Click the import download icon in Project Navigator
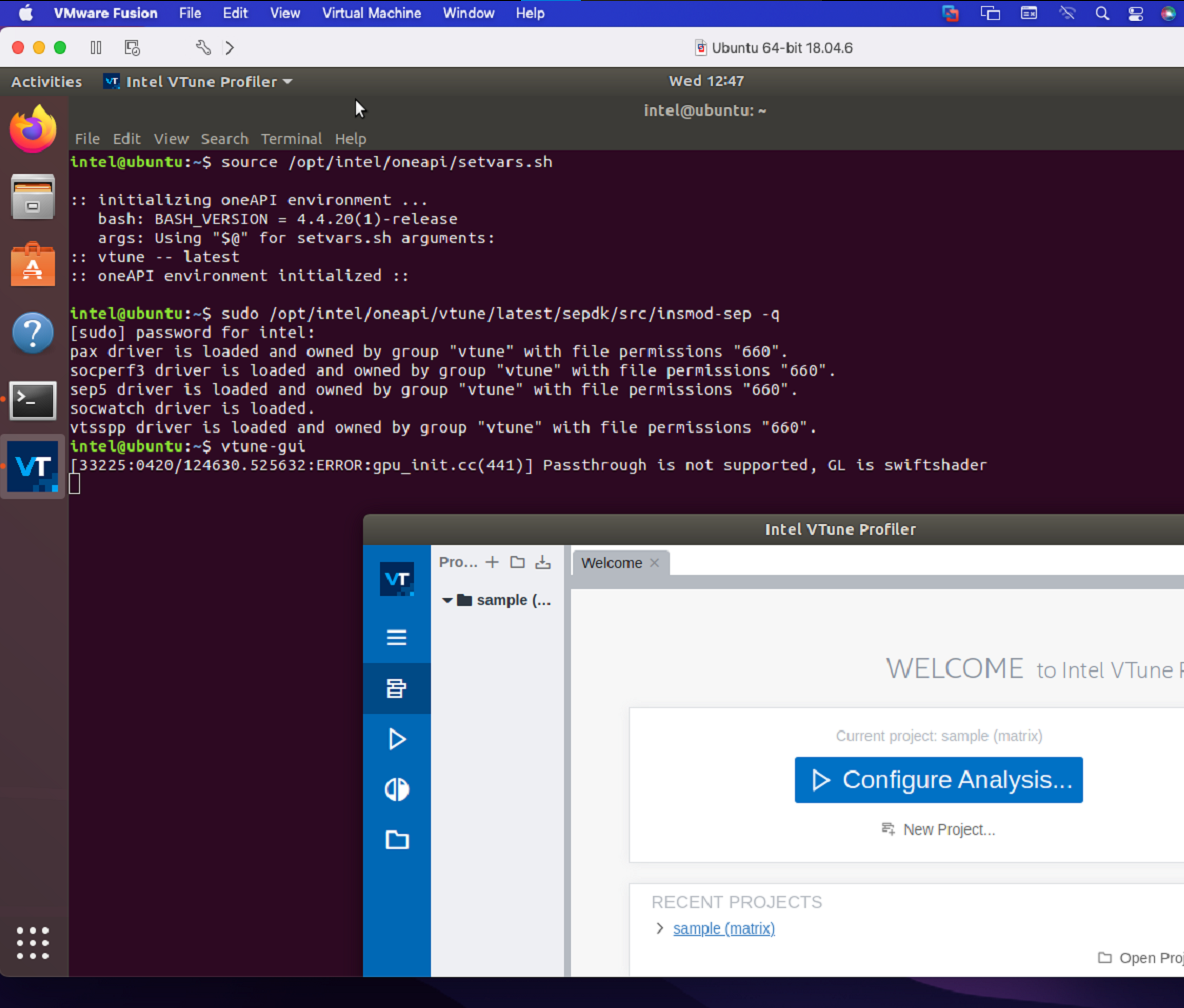Viewport: 1184px width, 1008px height. 543,562
